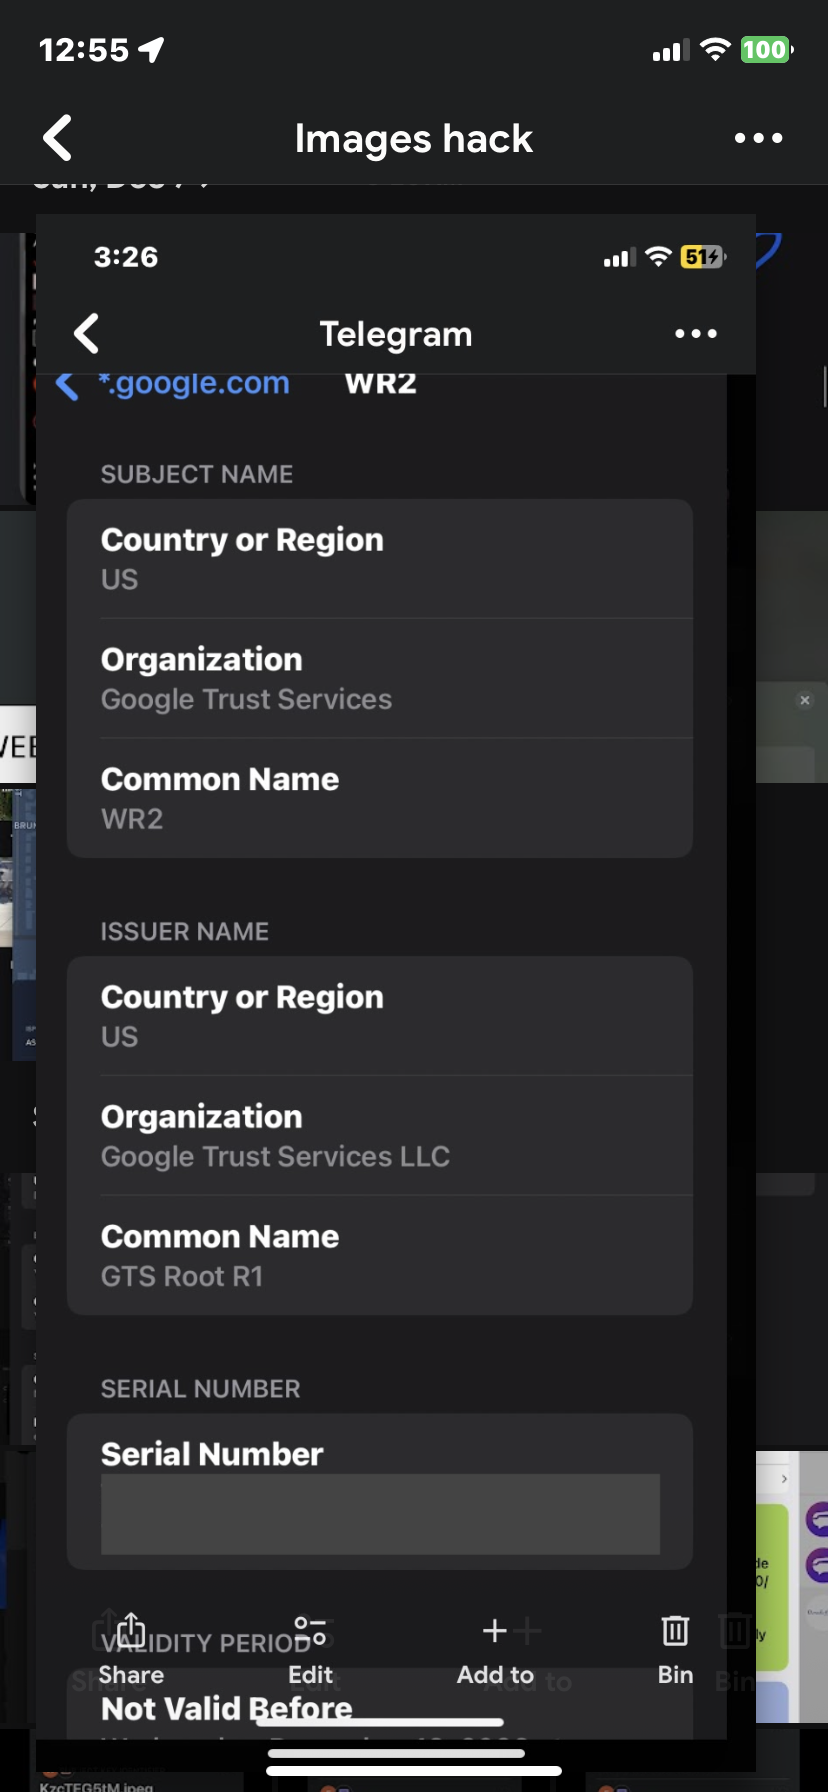The width and height of the screenshot is (828, 1792).
Task: Tap Add to plus icon
Action: (495, 1631)
